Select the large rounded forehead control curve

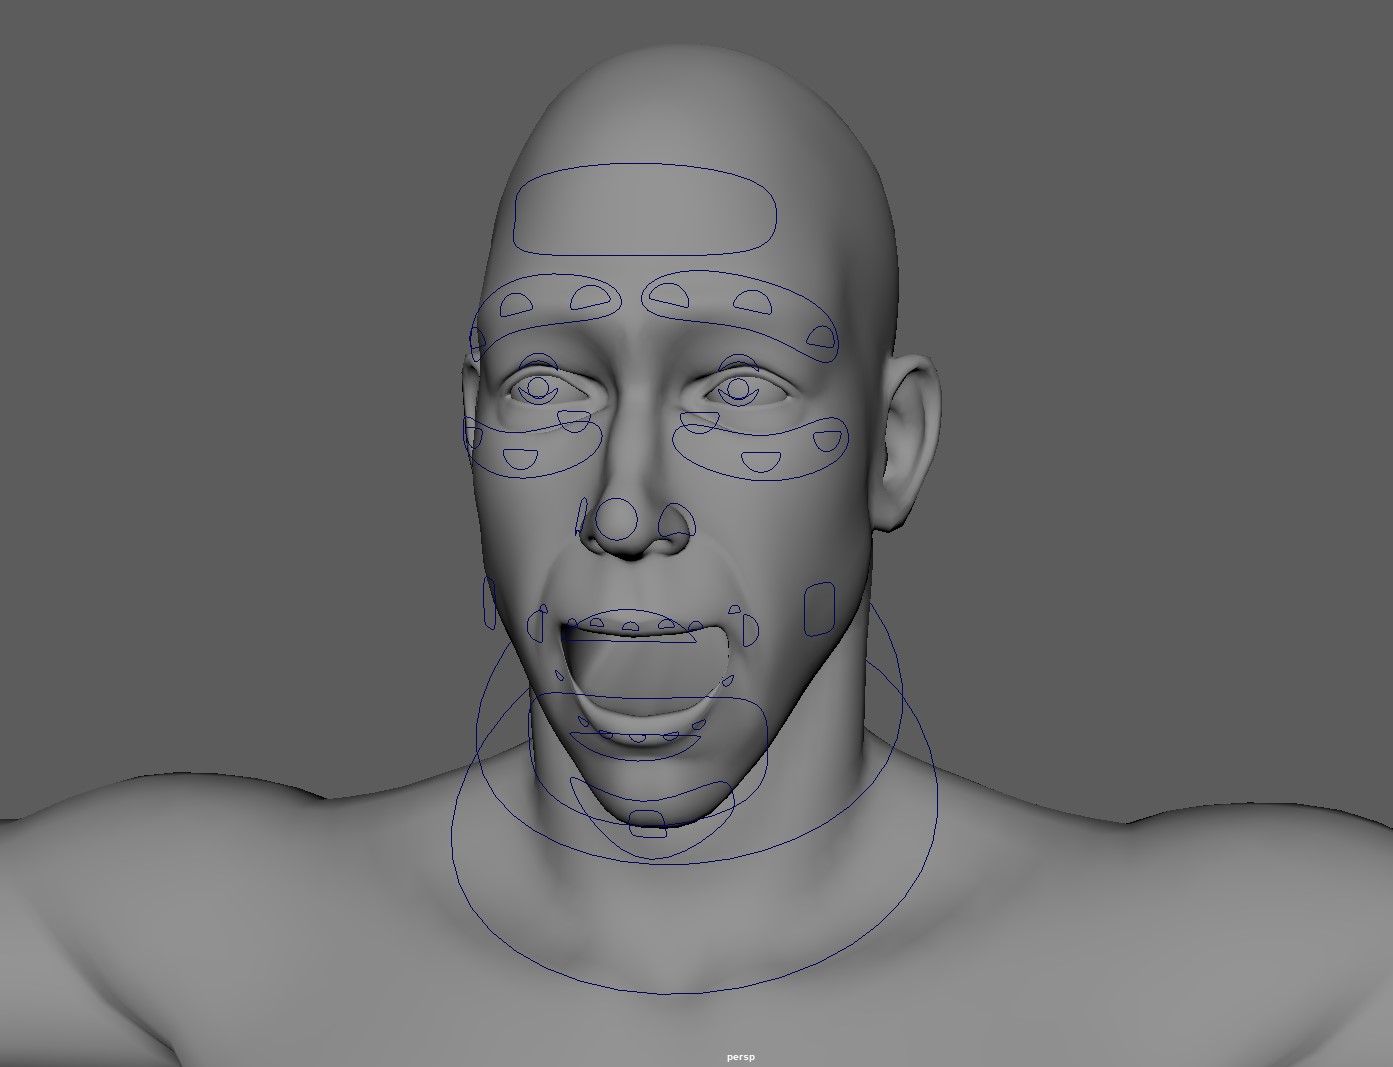[x=645, y=210]
